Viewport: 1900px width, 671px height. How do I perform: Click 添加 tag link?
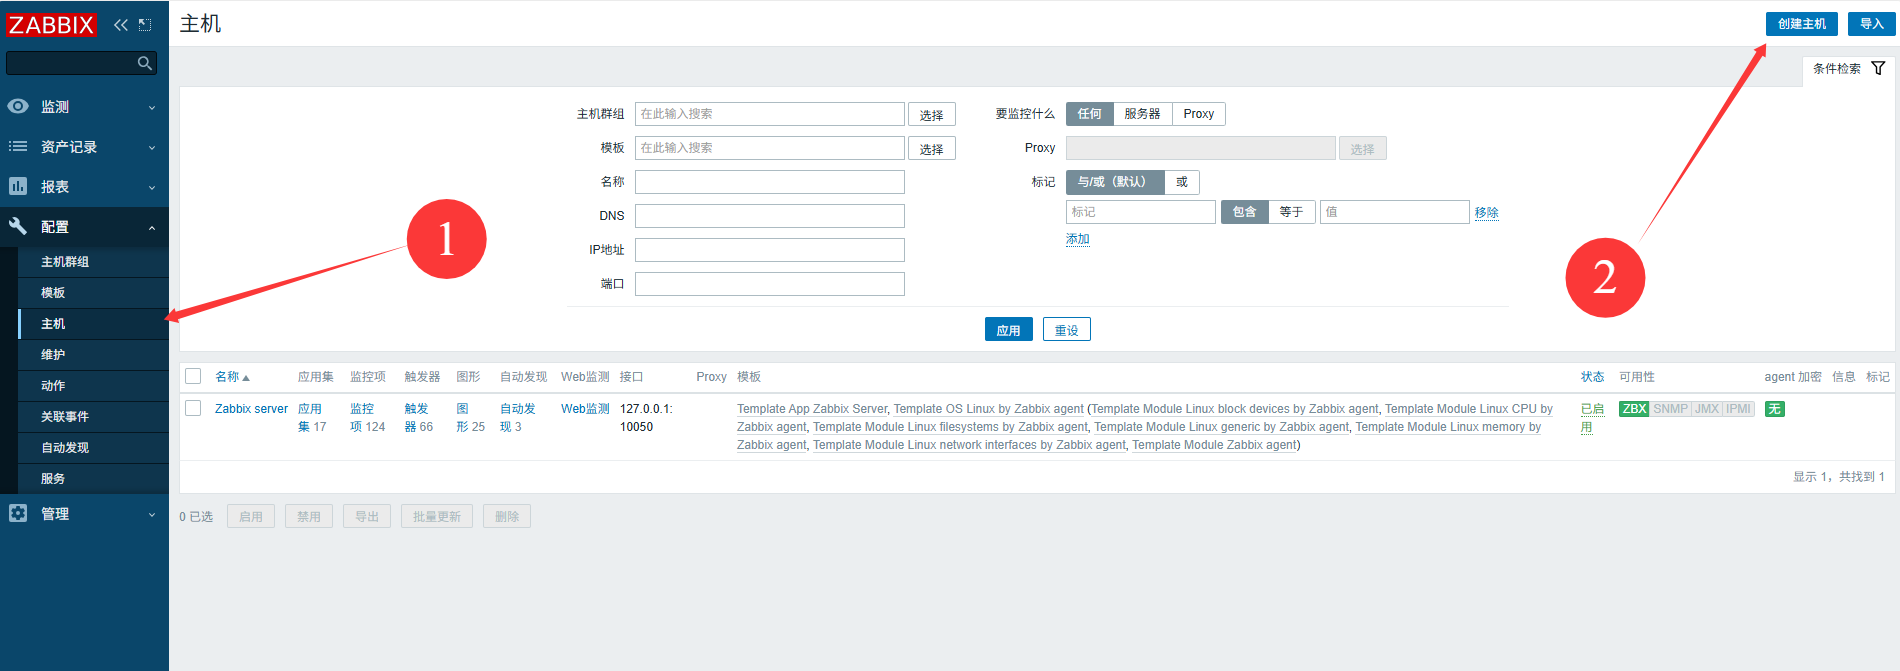tap(1077, 239)
